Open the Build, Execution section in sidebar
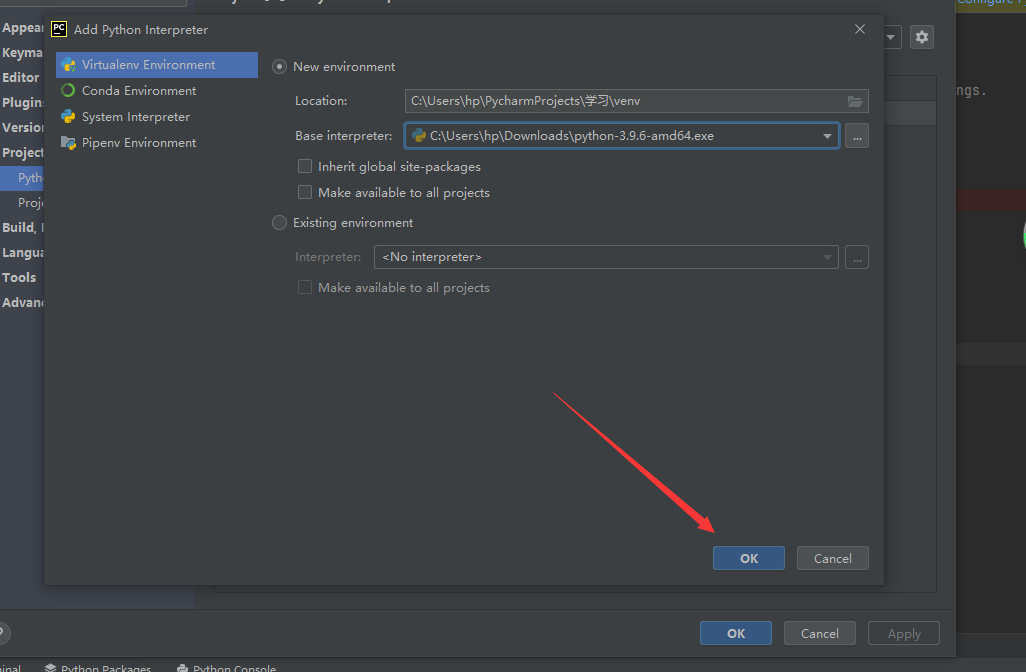The height and width of the screenshot is (672, 1026). click(x=22, y=227)
